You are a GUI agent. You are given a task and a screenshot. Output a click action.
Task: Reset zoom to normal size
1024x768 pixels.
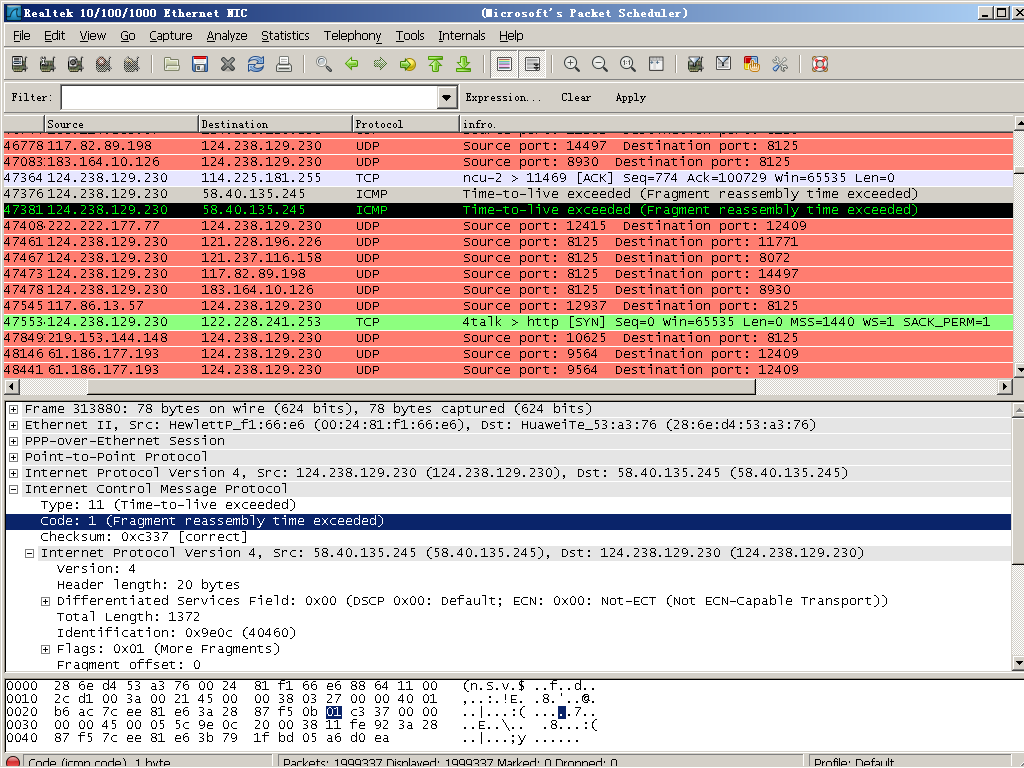tap(628, 64)
